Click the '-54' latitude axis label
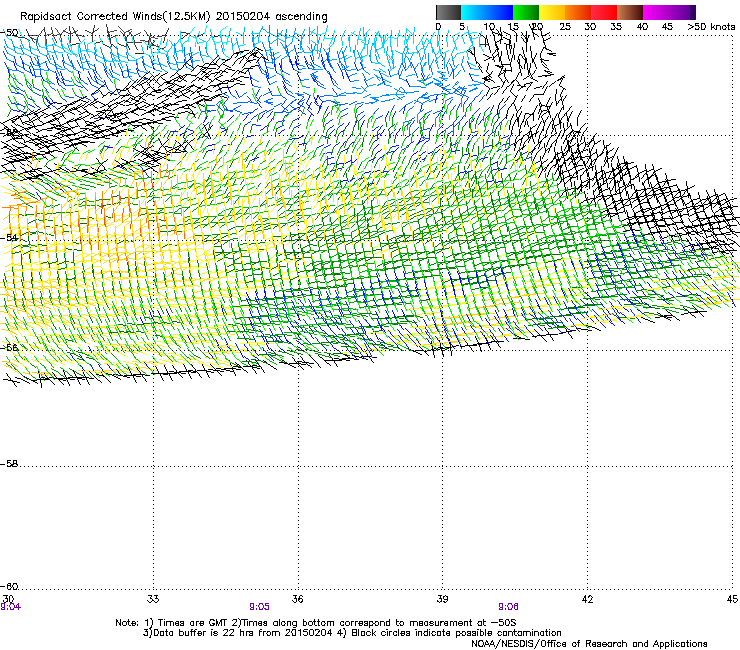Image resolution: width=740 pixels, height=650 pixels. tap(9, 237)
